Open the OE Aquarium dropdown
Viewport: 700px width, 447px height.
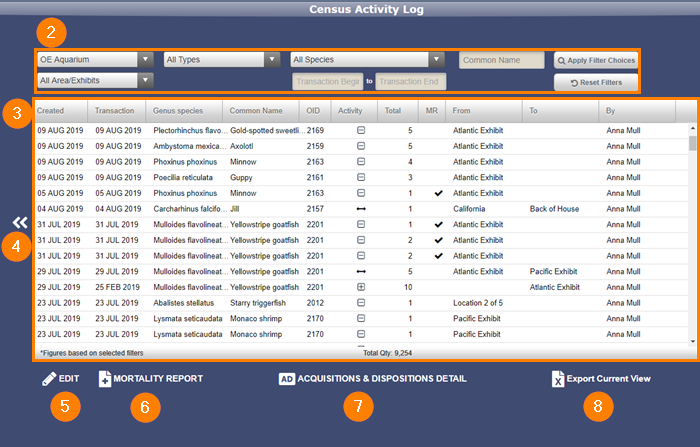tap(96, 59)
